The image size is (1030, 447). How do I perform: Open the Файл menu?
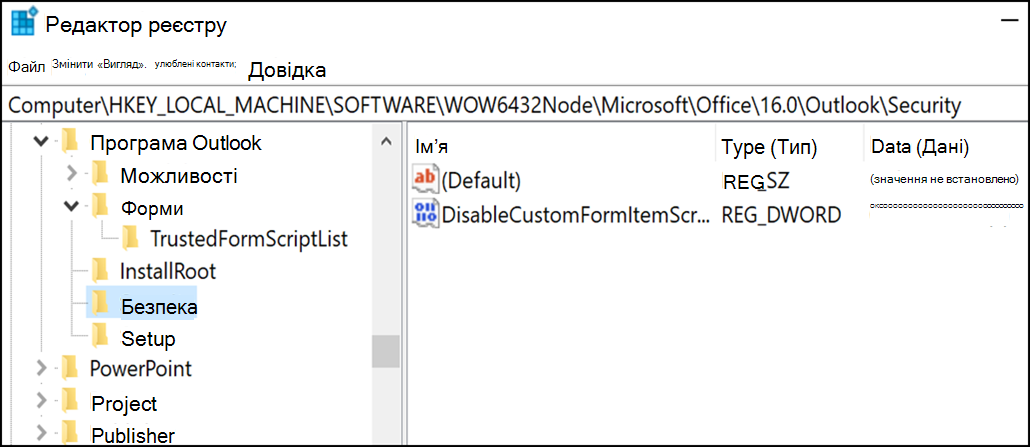click(x=27, y=67)
